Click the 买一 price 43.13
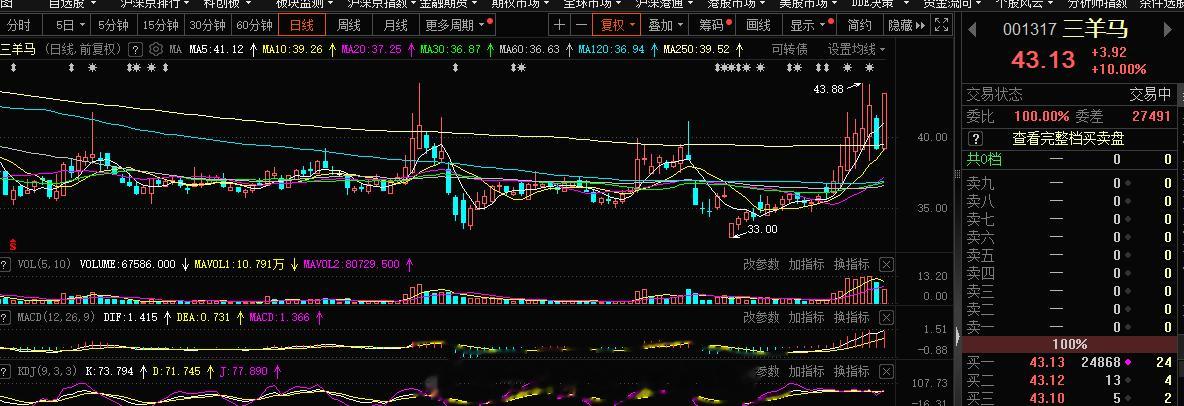 (x=1047, y=363)
